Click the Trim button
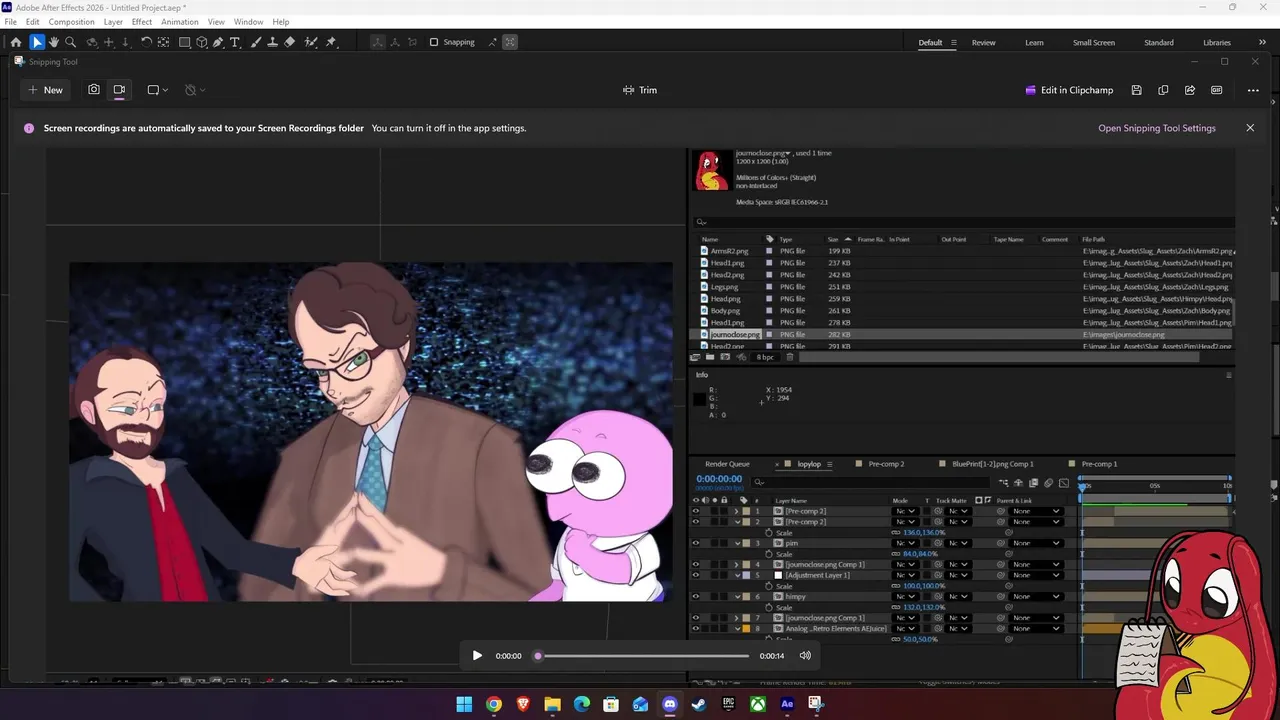Screen dimensions: 1280x720 tap(640, 90)
